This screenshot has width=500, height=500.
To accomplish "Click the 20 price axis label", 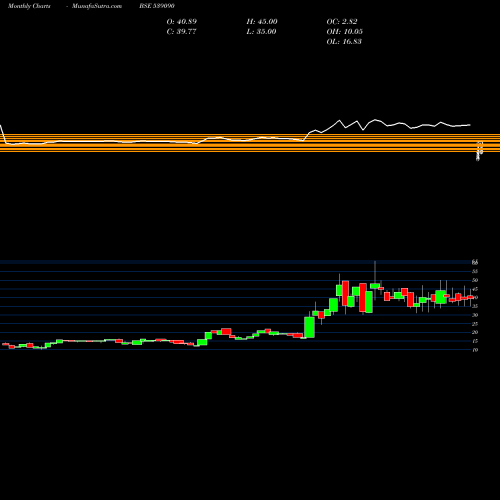I will click(475, 332).
